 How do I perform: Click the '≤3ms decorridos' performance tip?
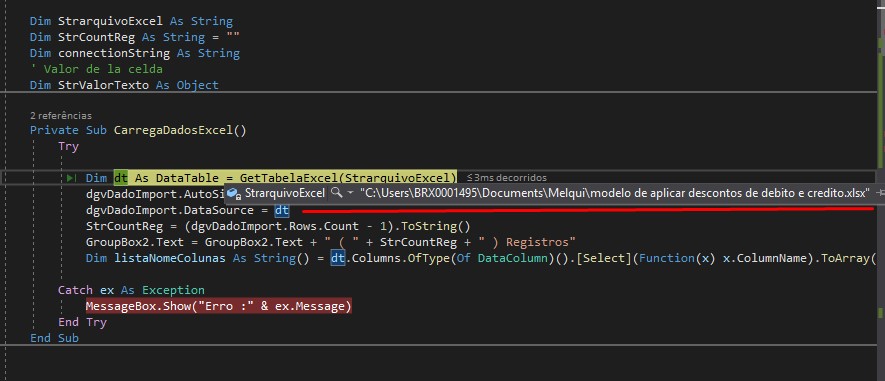(x=507, y=178)
